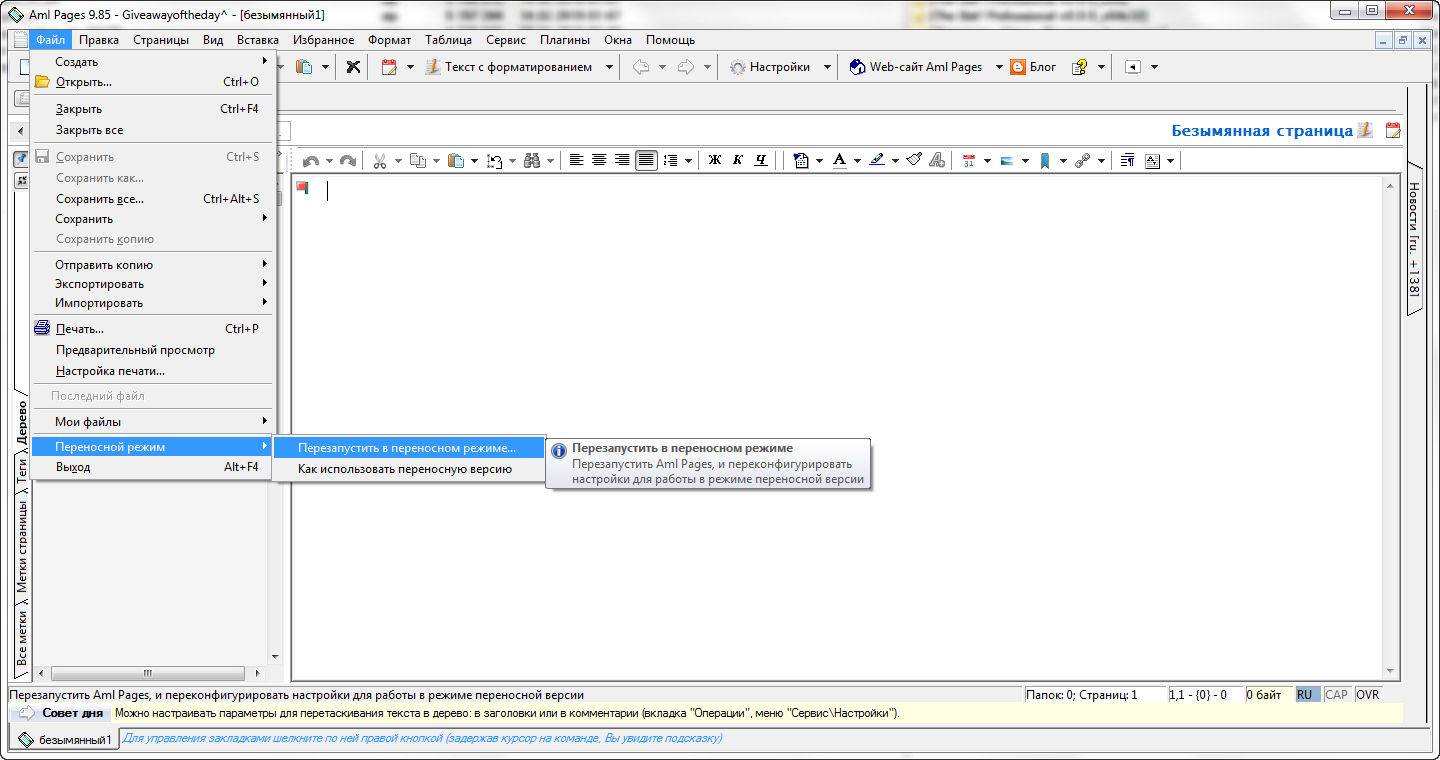Align text right
Image resolution: width=1440 pixels, height=760 pixels.
click(622, 160)
